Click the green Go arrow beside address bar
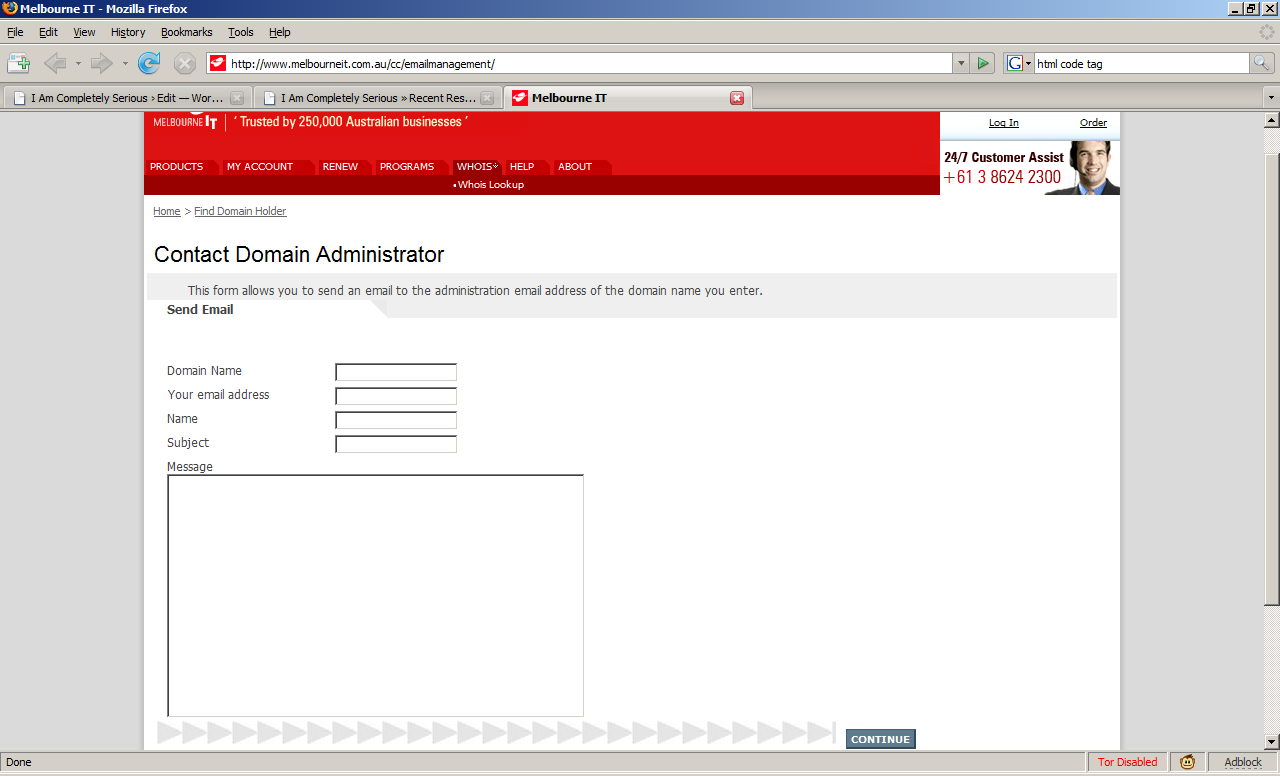Screen dimensions: 1280x776 point(983,63)
